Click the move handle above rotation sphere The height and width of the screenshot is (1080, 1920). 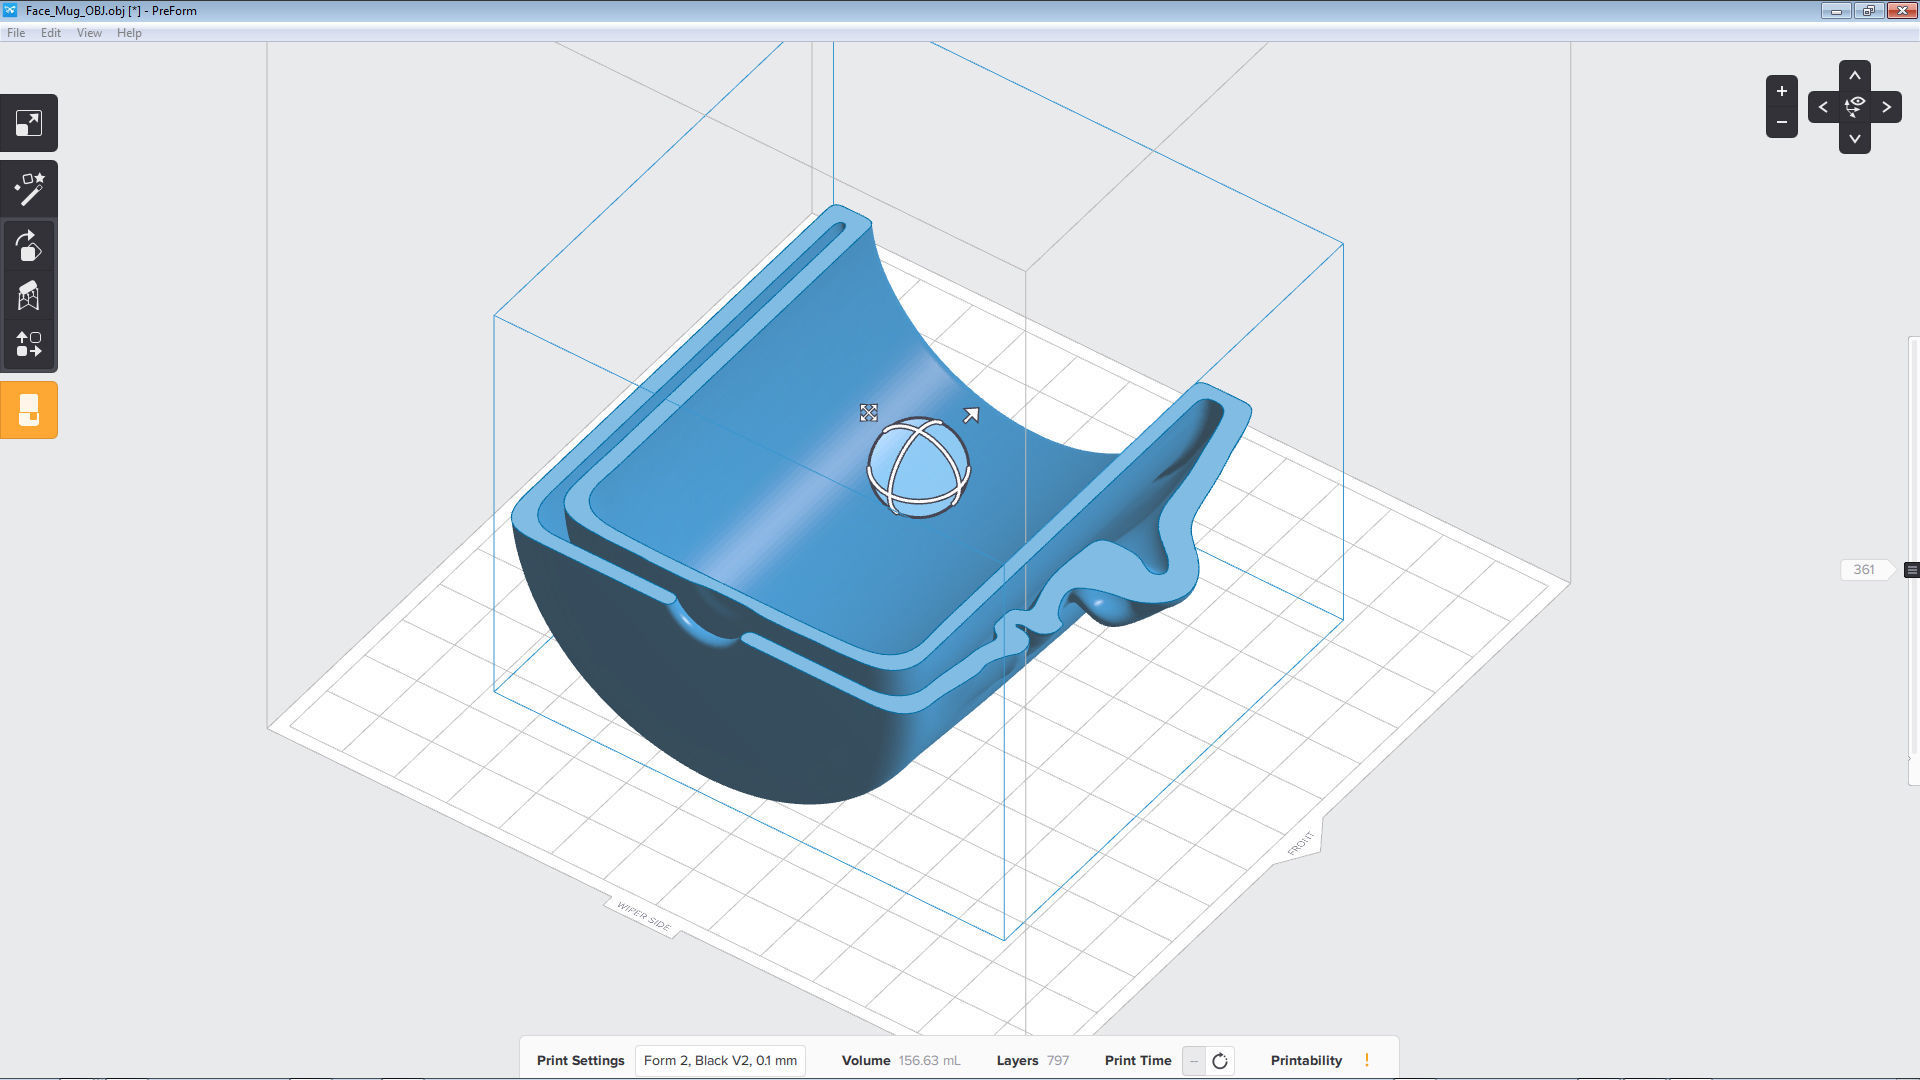pos(868,413)
